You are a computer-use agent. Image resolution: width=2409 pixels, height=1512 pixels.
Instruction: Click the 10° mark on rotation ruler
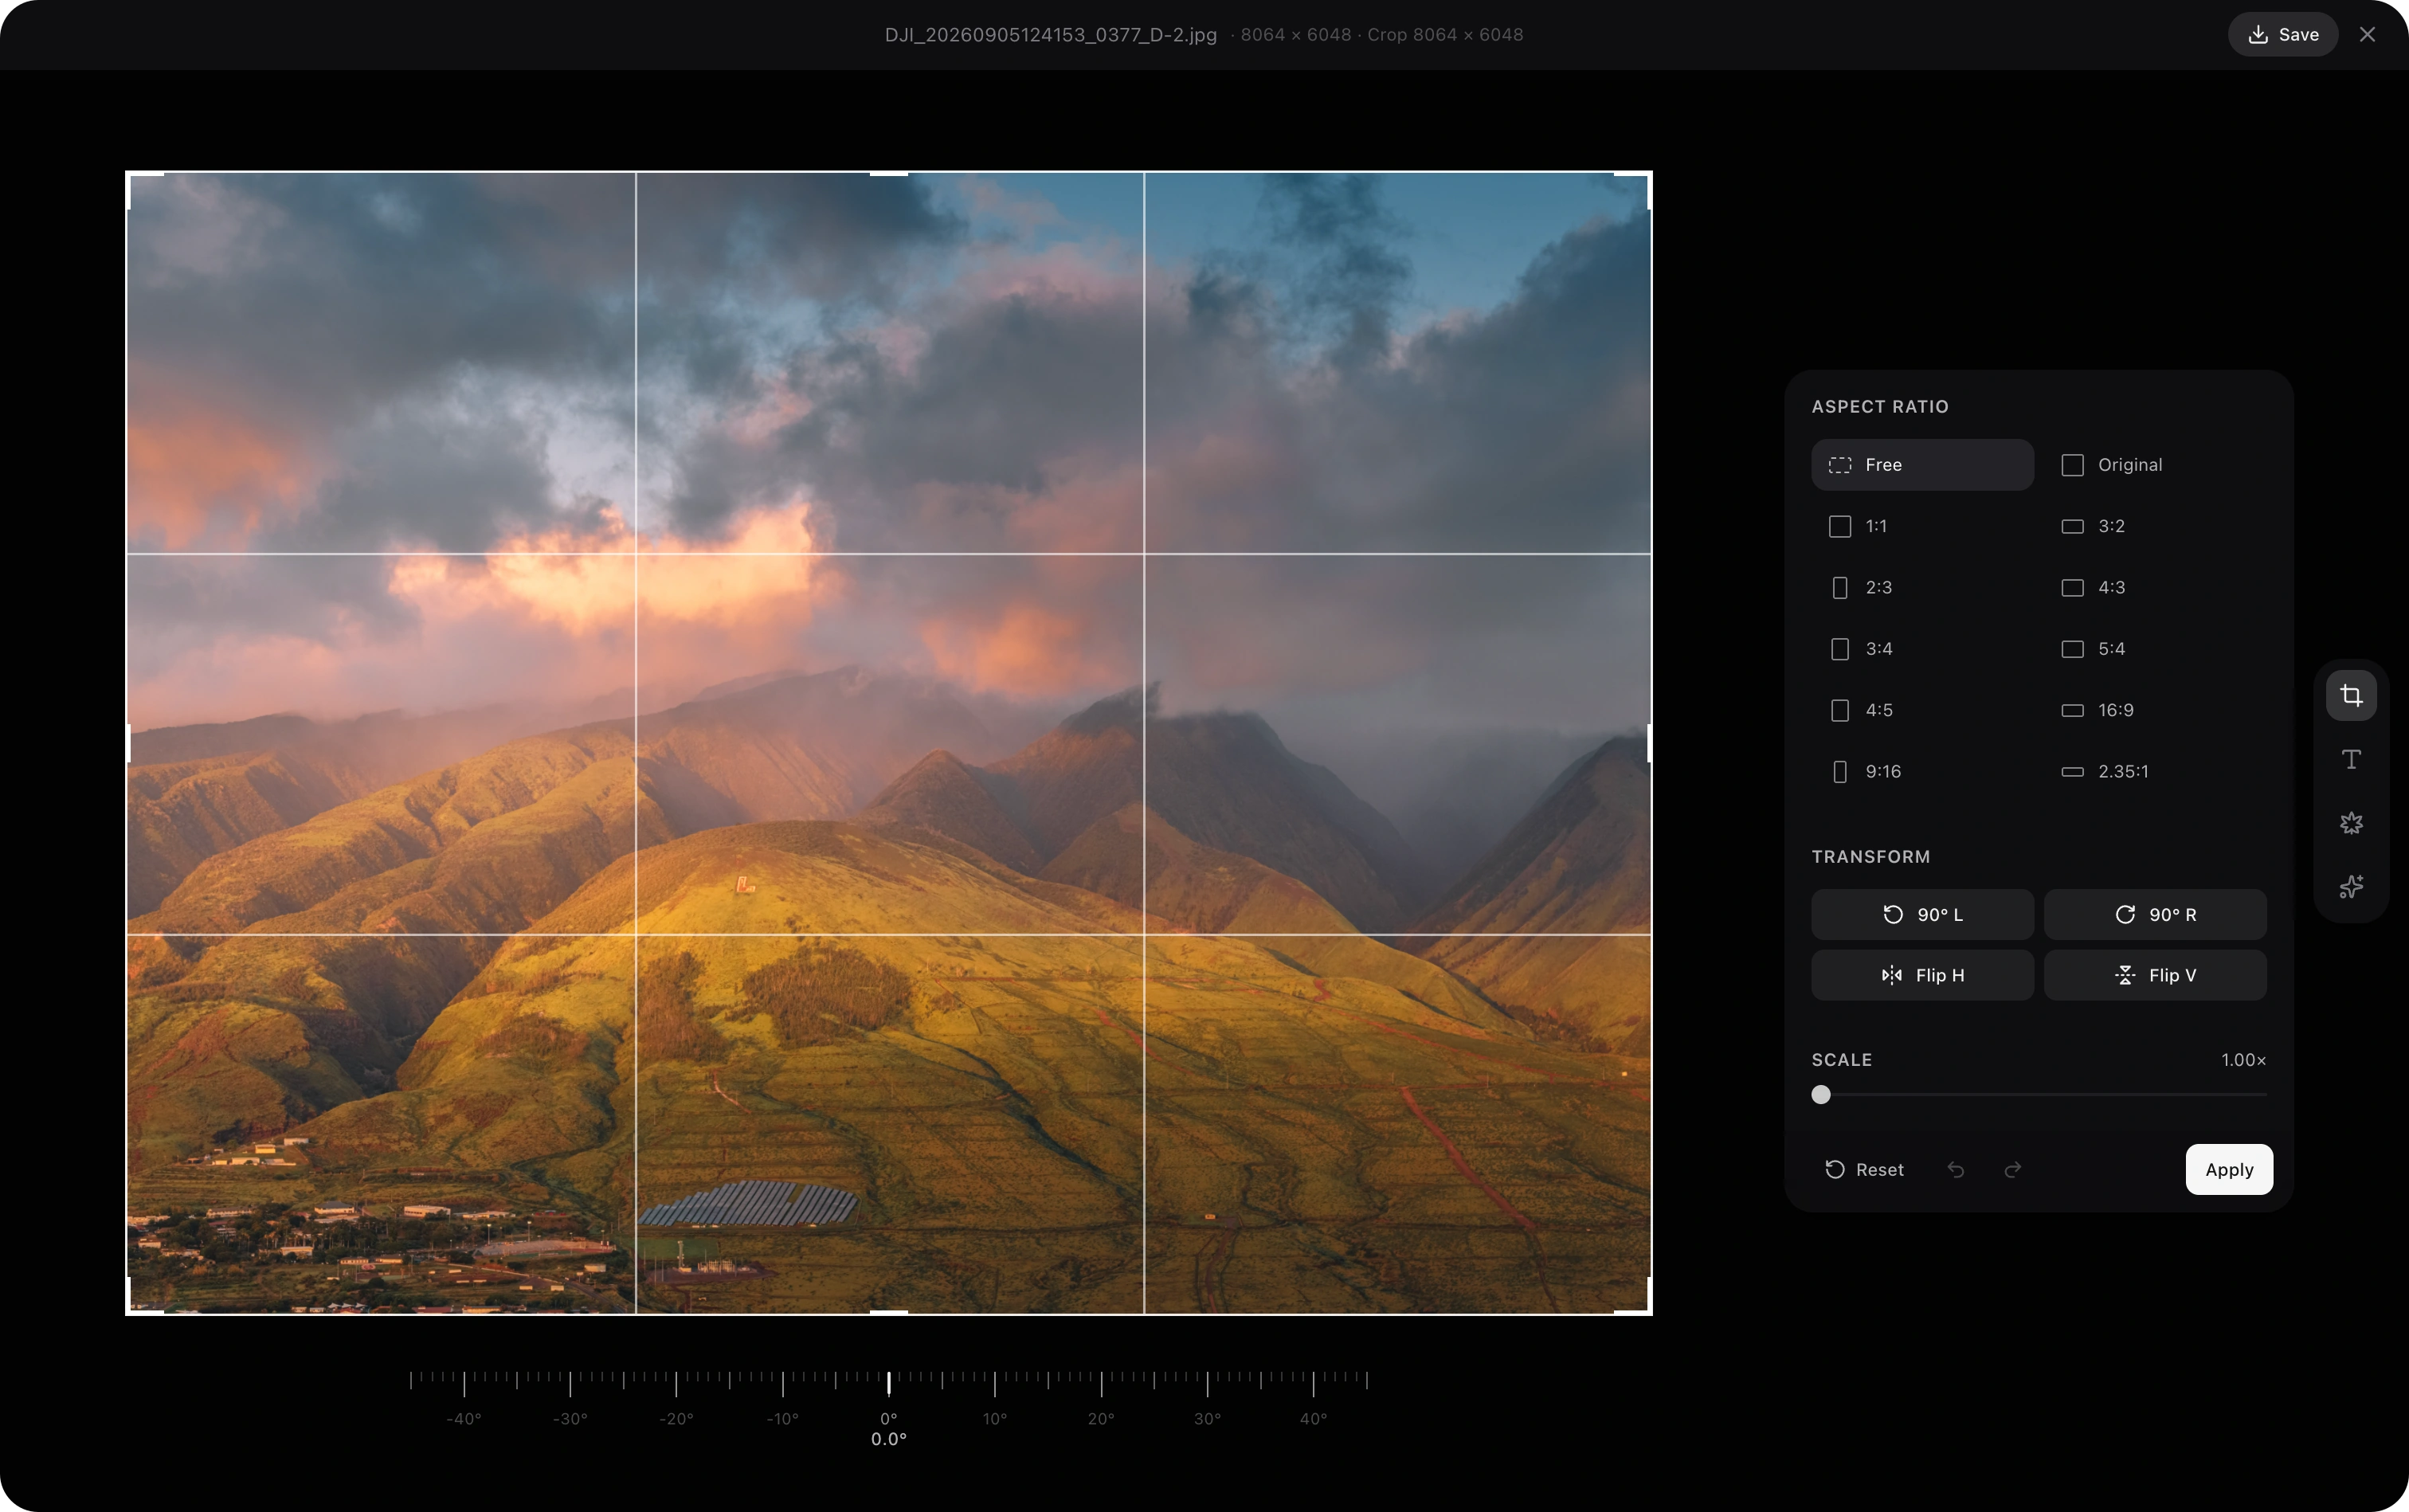pyautogui.click(x=995, y=1418)
